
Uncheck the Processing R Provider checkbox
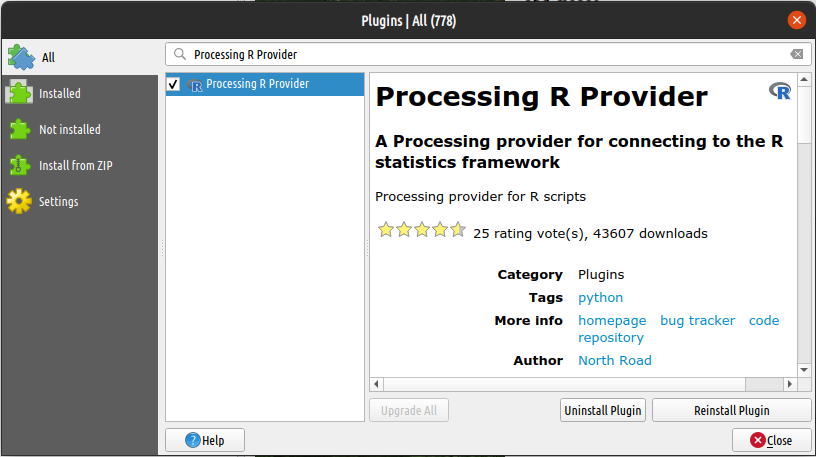pos(173,84)
